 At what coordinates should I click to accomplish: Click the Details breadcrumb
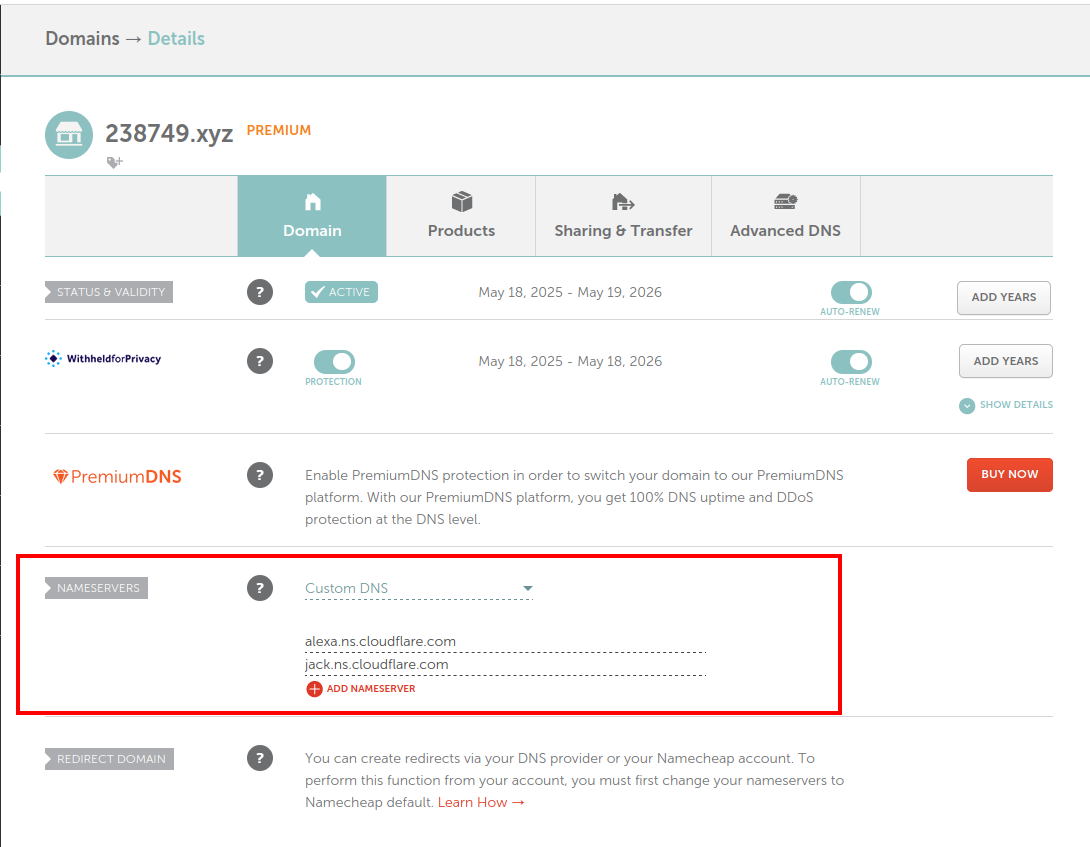(177, 38)
